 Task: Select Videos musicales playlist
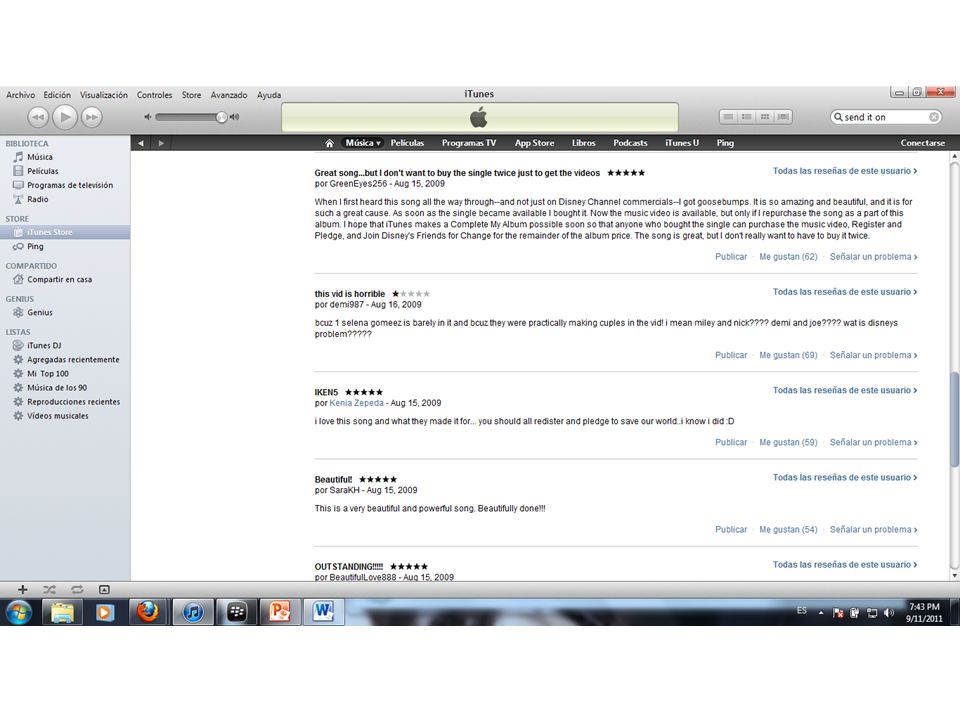pyautogui.click(x=65, y=416)
